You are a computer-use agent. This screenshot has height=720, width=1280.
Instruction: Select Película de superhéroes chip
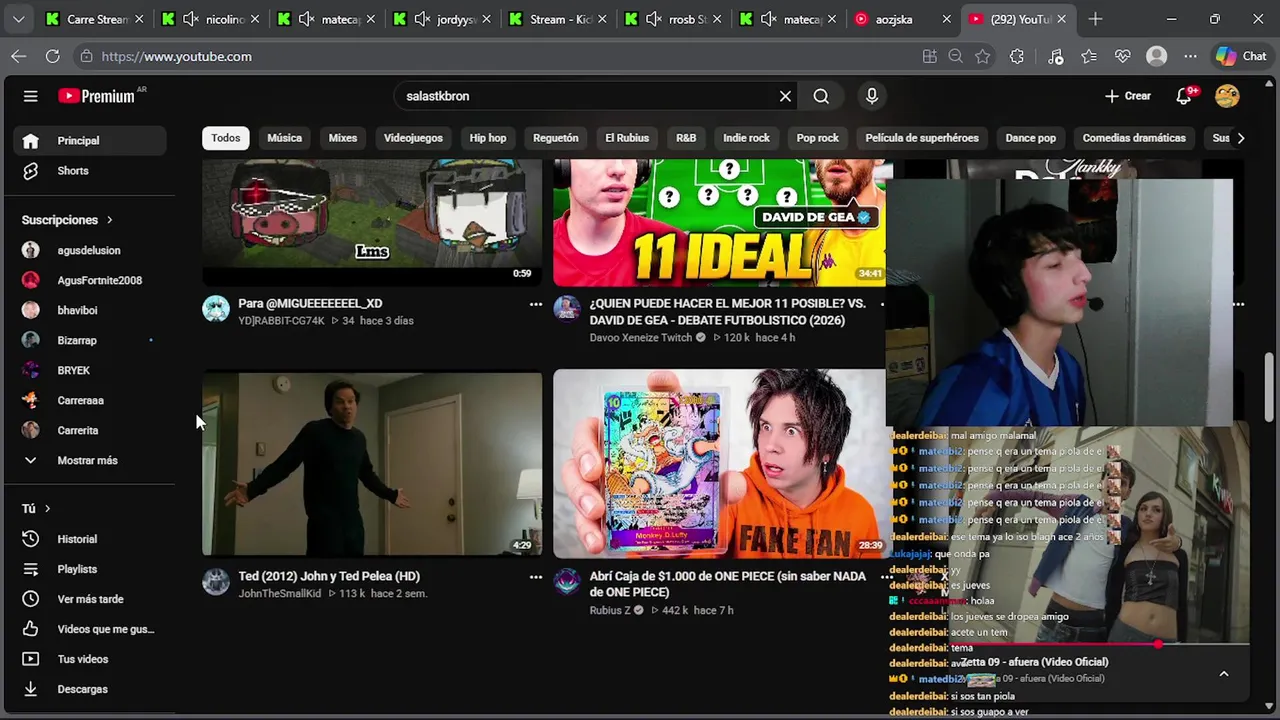(922, 138)
